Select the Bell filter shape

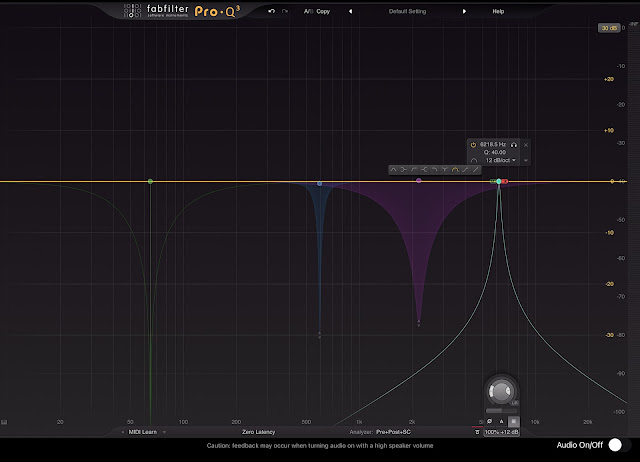pos(393,170)
